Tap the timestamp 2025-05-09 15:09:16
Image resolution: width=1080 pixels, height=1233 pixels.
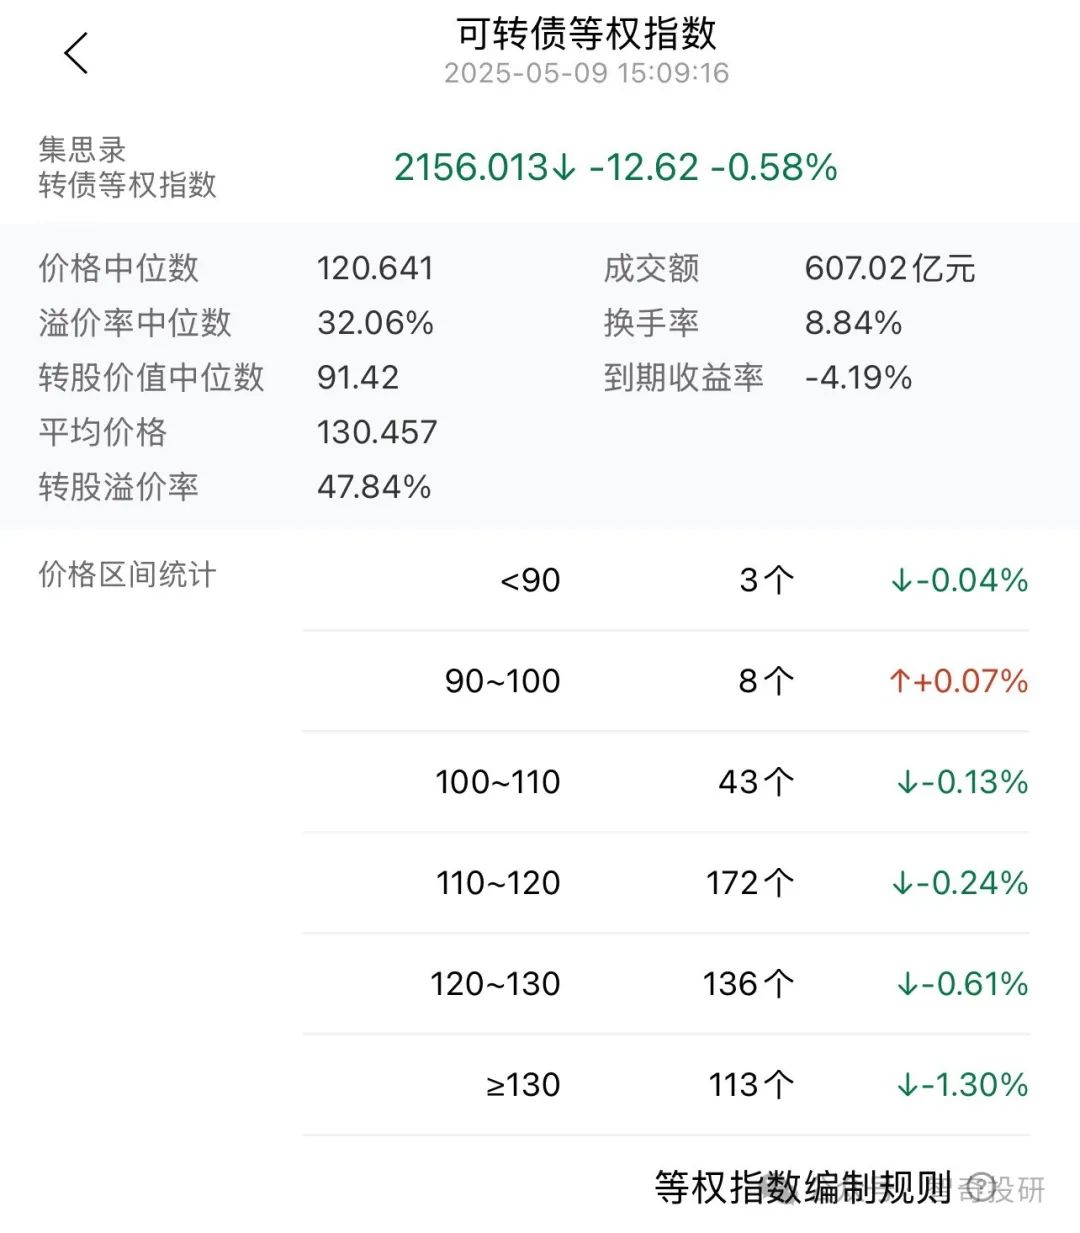588,72
